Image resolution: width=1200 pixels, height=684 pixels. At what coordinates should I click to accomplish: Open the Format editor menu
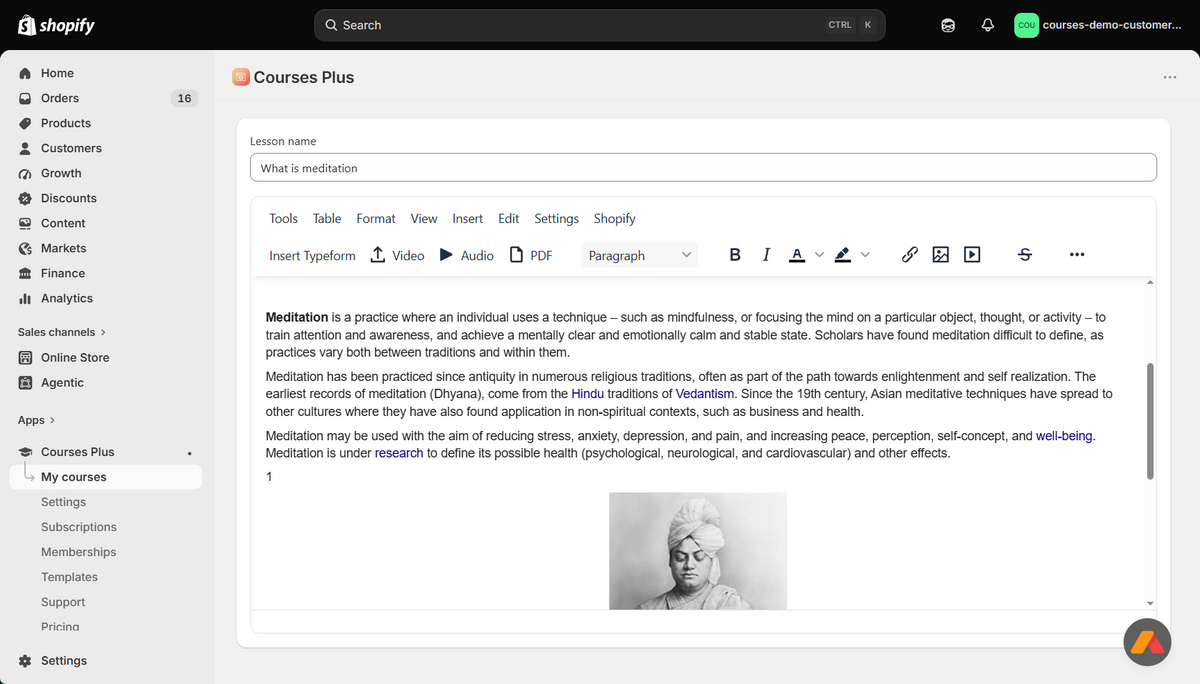coord(376,218)
